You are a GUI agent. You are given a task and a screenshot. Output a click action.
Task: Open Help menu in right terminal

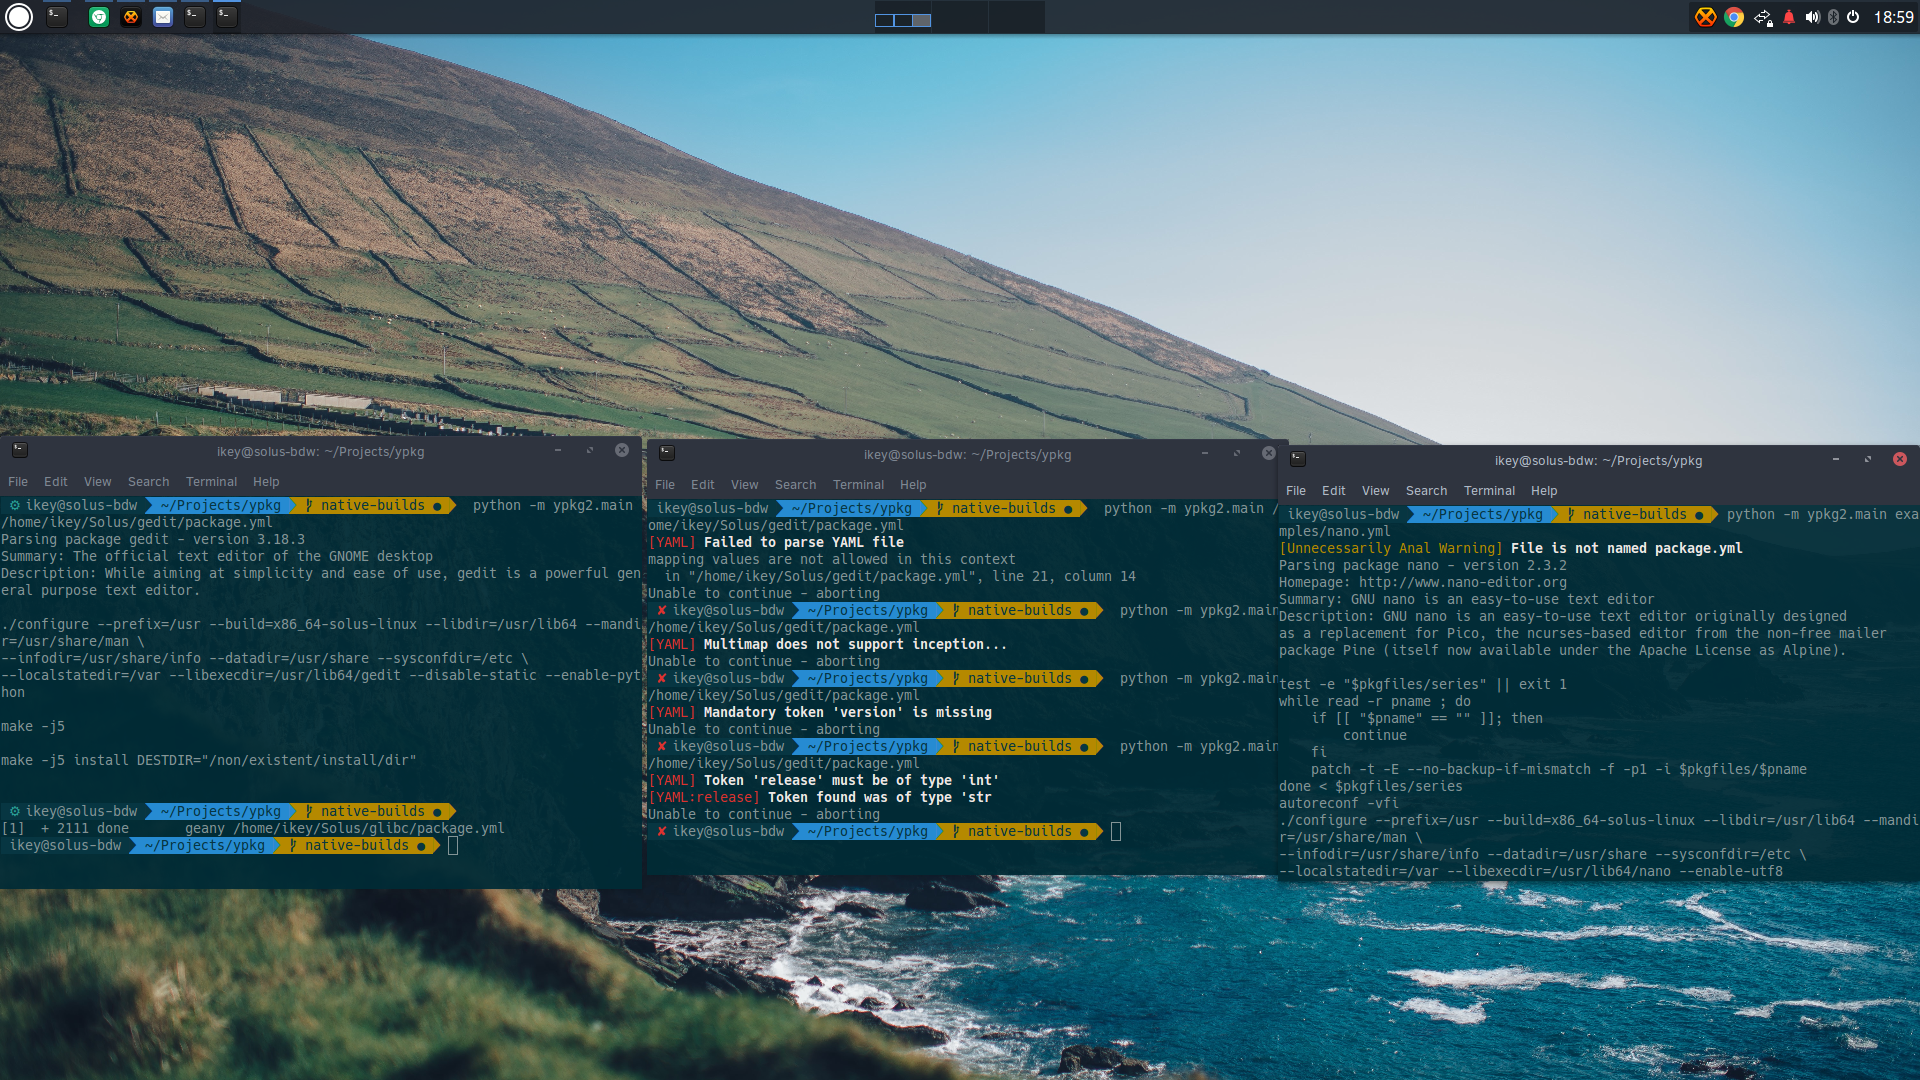1543,491
